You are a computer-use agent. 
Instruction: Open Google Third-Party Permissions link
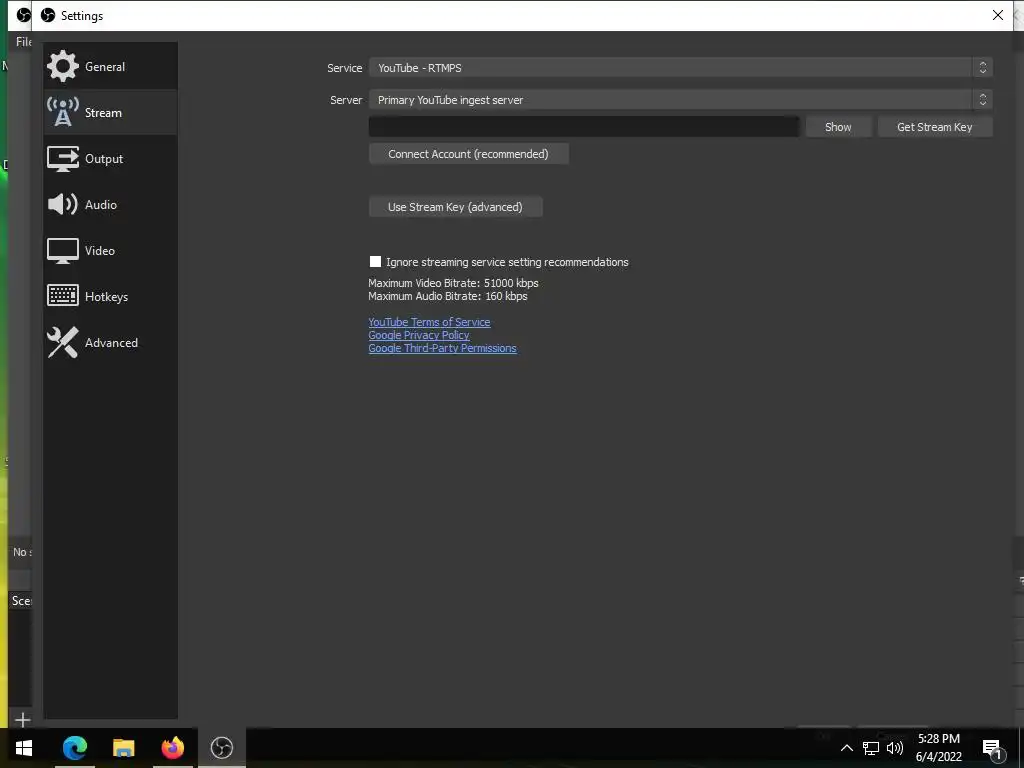click(442, 348)
